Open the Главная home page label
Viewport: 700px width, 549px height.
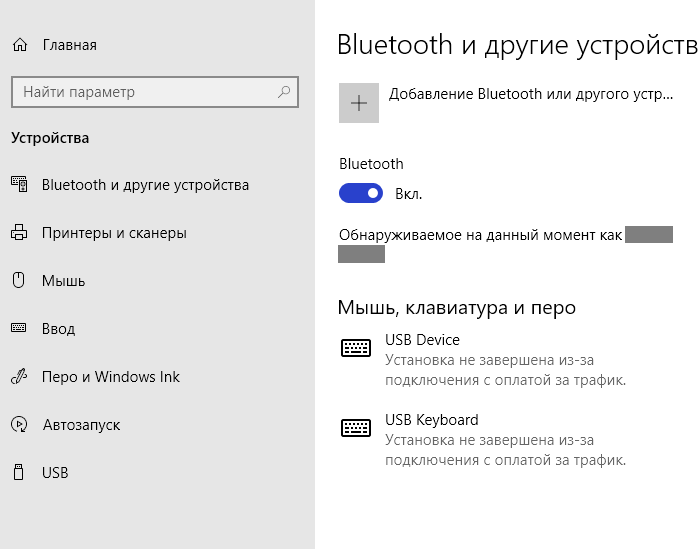pos(70,45)
